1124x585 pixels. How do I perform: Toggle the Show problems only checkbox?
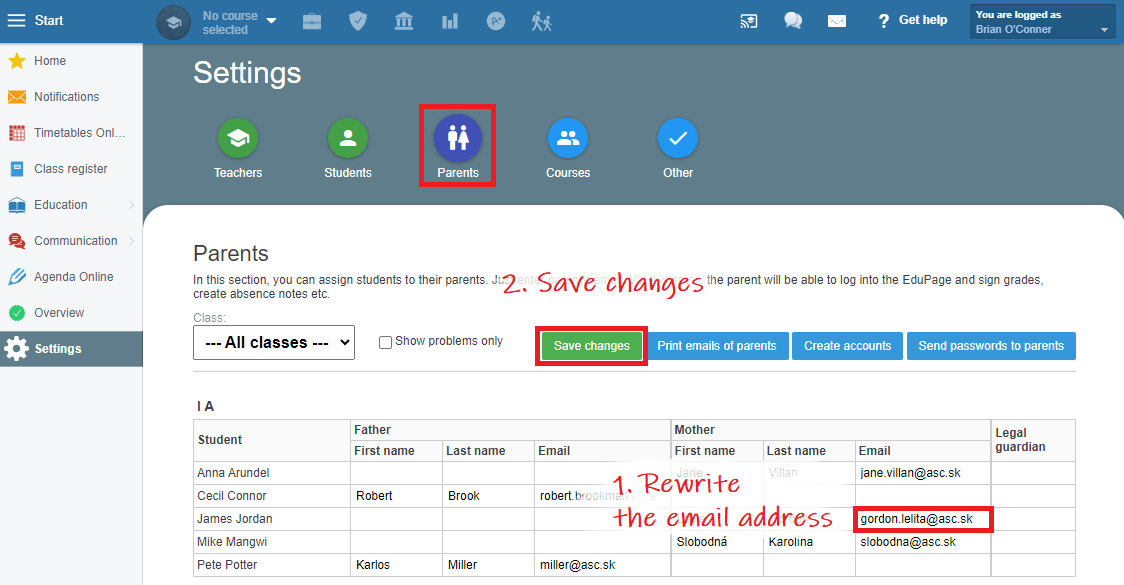(x=386, y=342)
